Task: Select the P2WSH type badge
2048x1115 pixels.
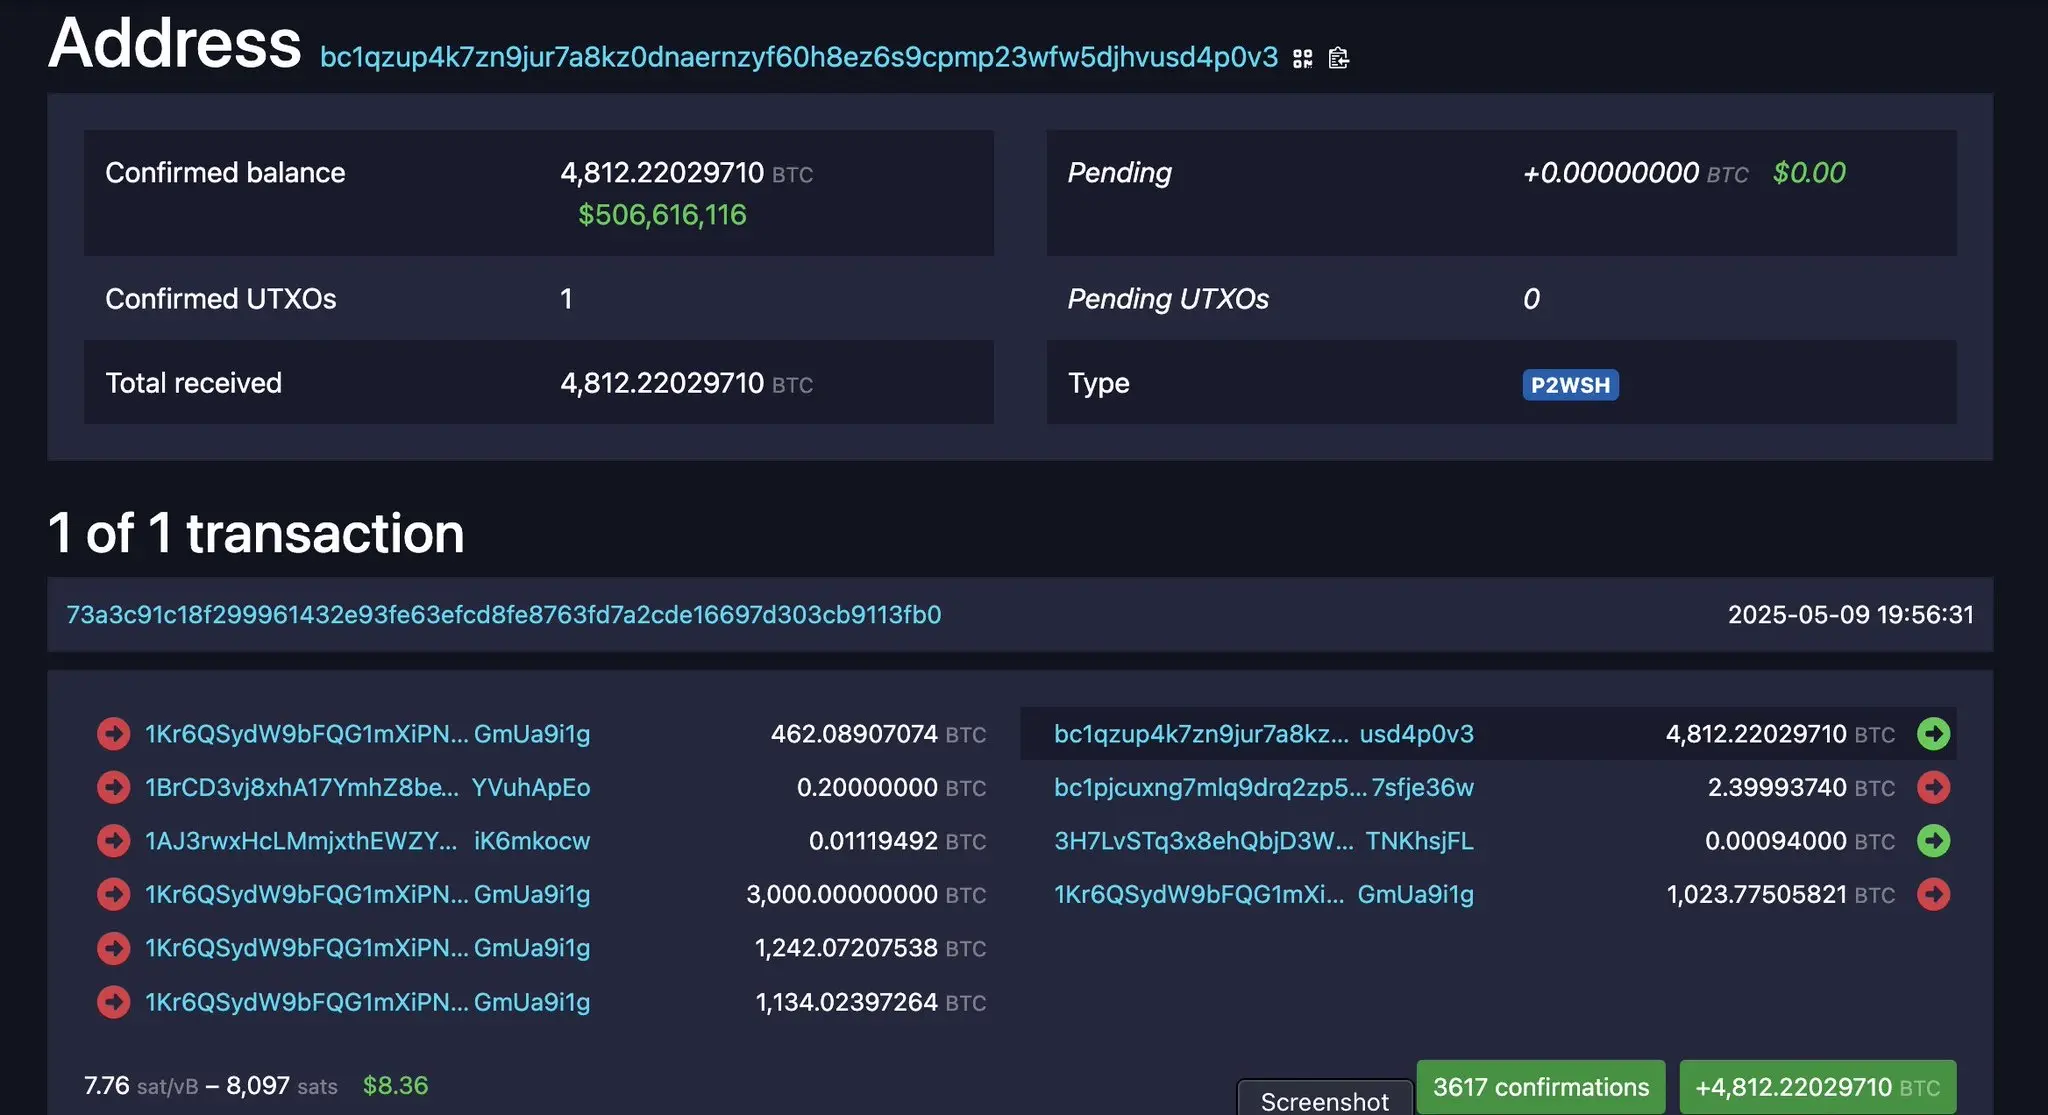Action: point(1570,384)
